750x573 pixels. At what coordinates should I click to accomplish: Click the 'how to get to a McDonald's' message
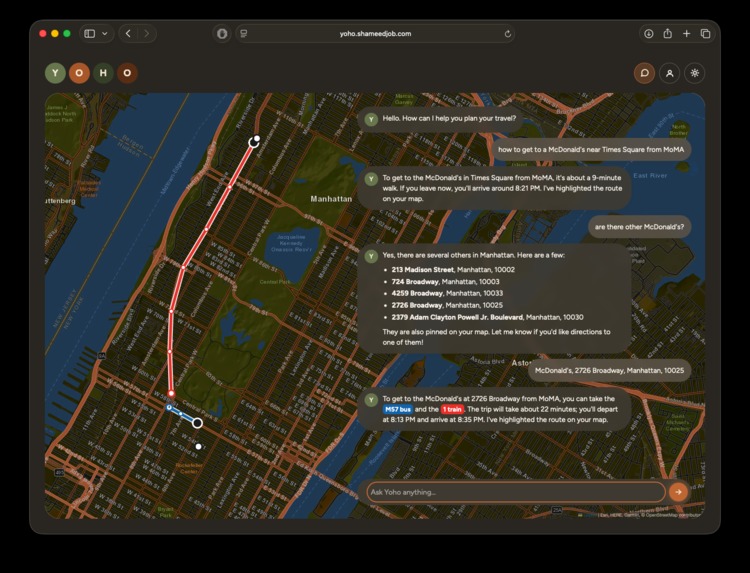coord(591,149)
